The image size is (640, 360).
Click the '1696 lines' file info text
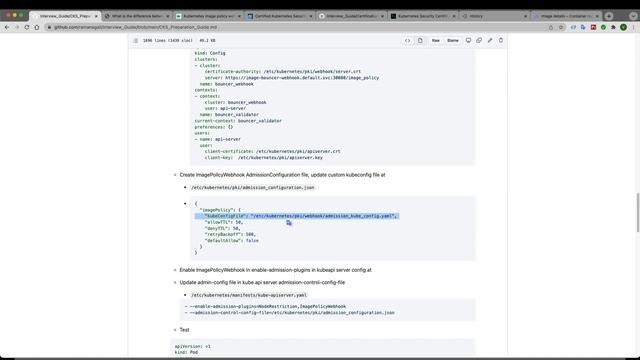click(167, 40)
